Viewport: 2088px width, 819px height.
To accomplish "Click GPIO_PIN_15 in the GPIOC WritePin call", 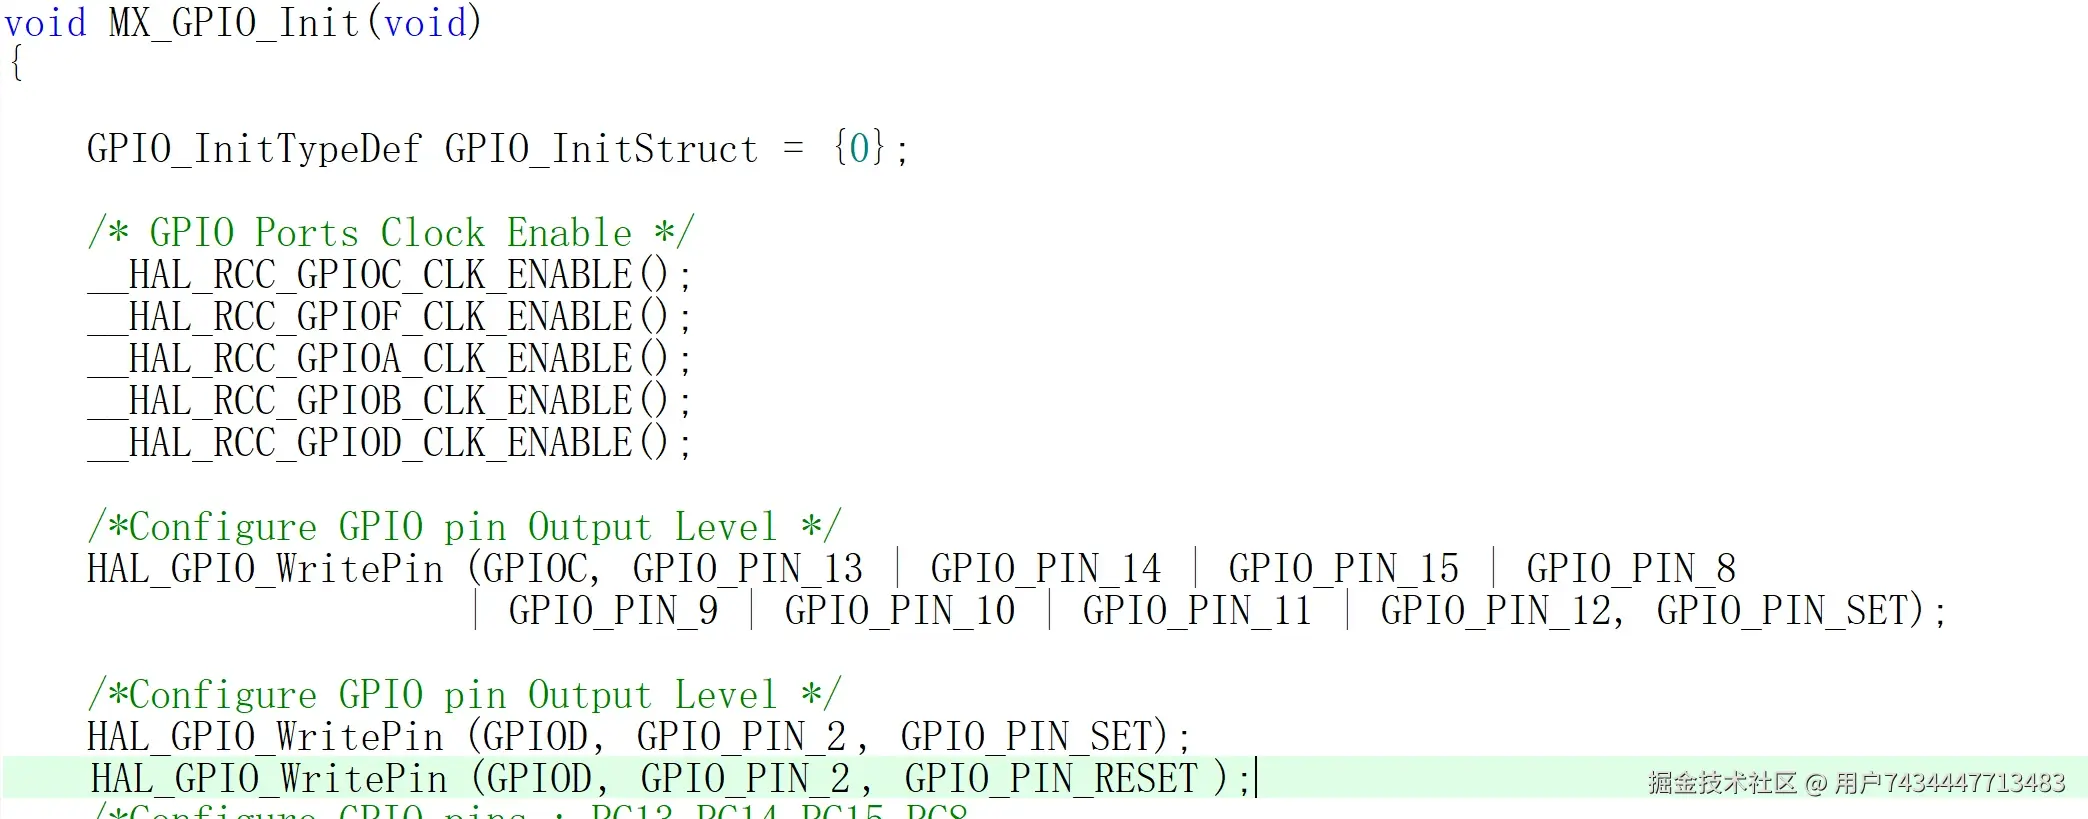I will click(x=1343, y=569).
